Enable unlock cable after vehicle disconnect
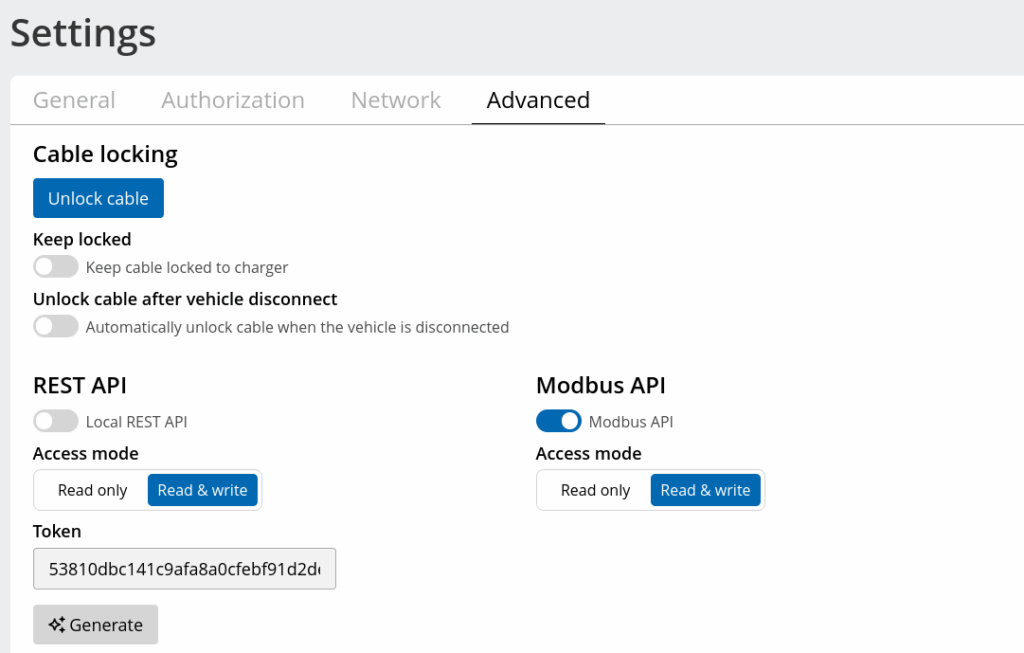 pos(55,326)
